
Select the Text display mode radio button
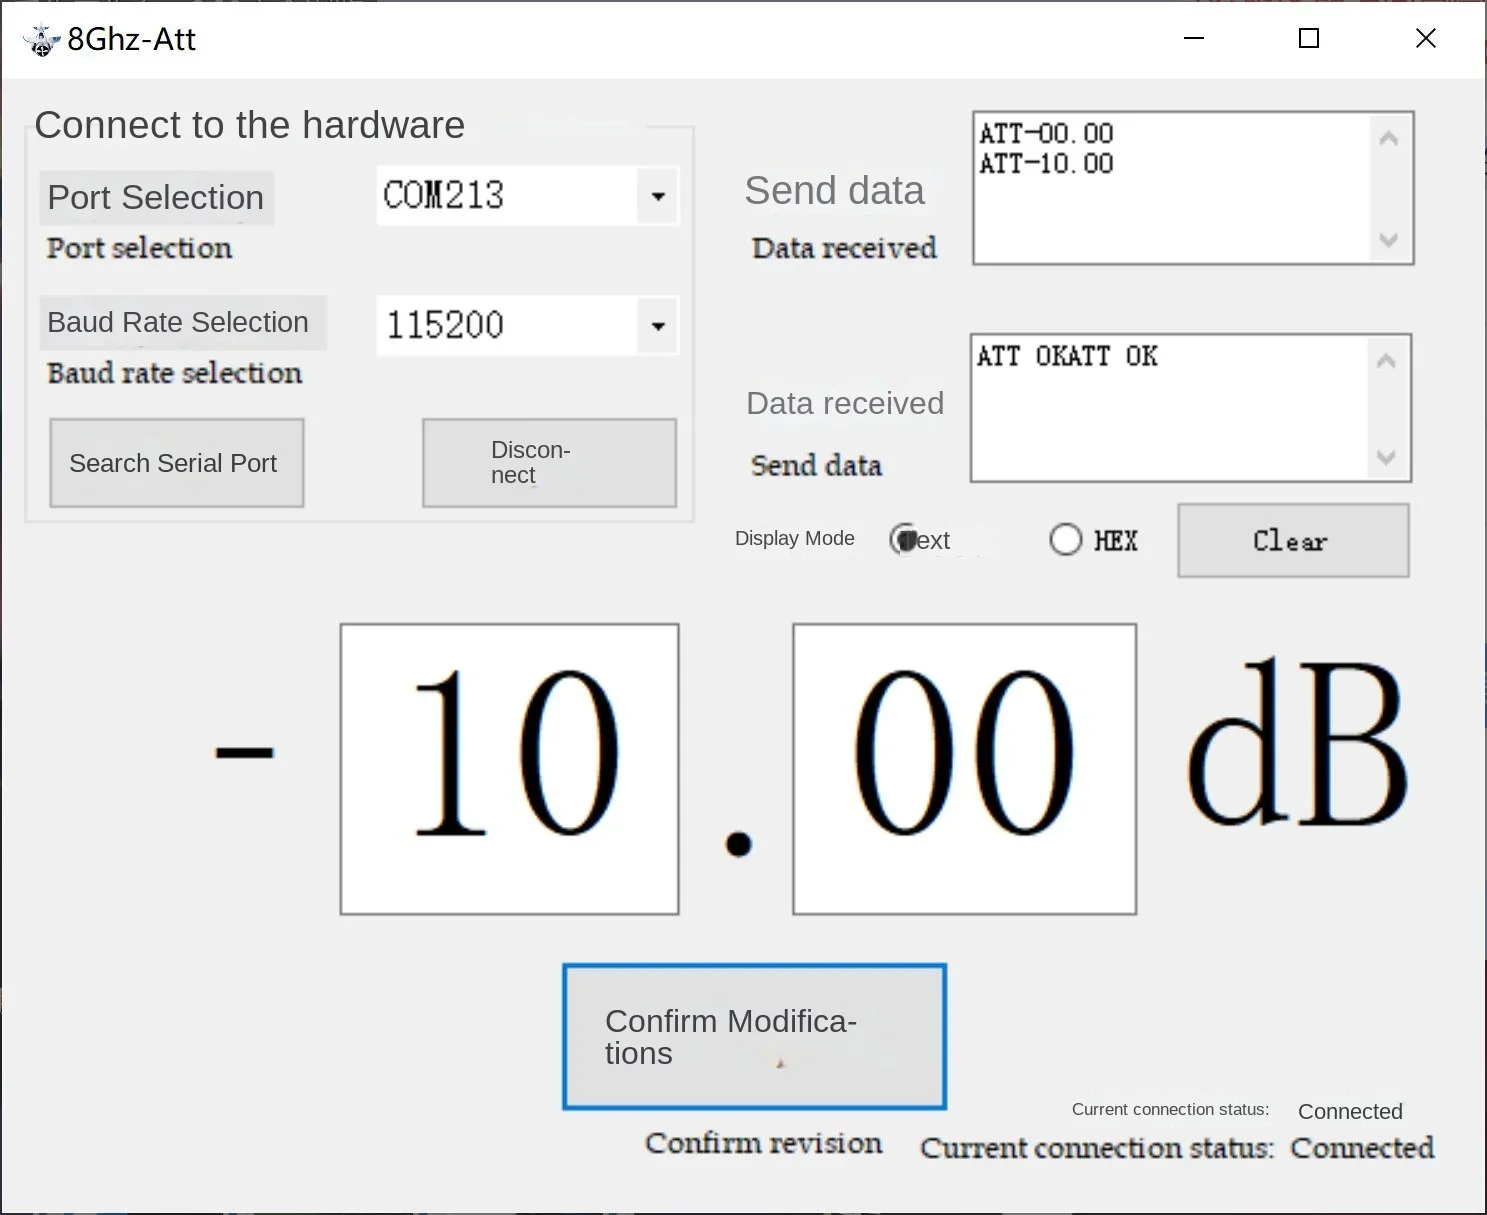tap(903, 540)
